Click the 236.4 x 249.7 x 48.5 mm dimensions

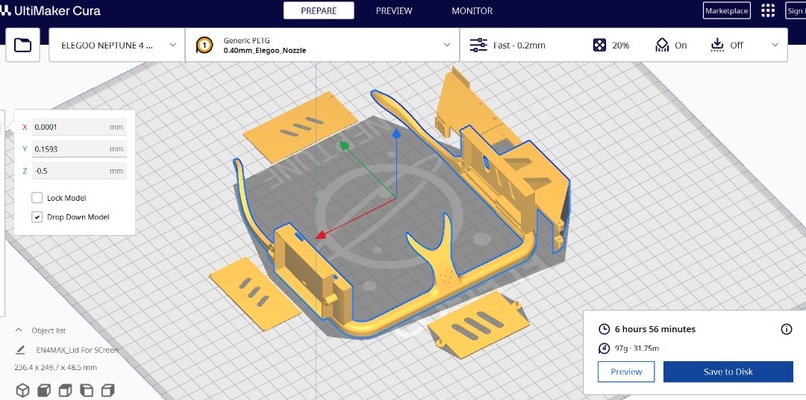pos(56,368)
